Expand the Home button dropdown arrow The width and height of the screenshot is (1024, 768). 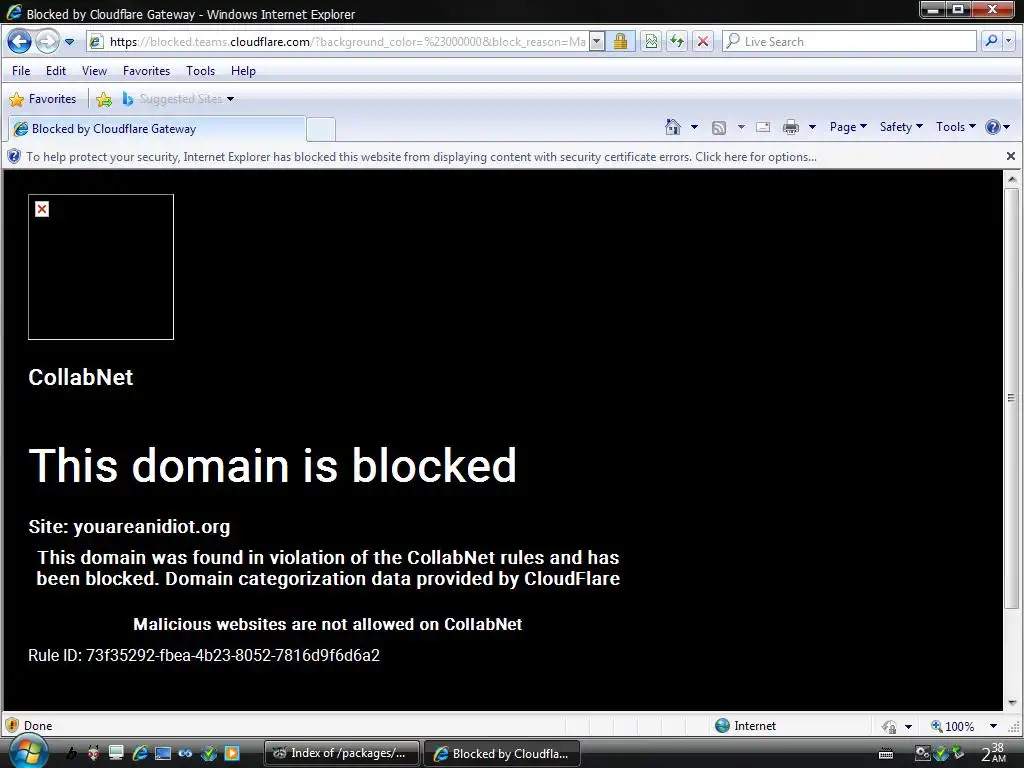coord(694,127)
